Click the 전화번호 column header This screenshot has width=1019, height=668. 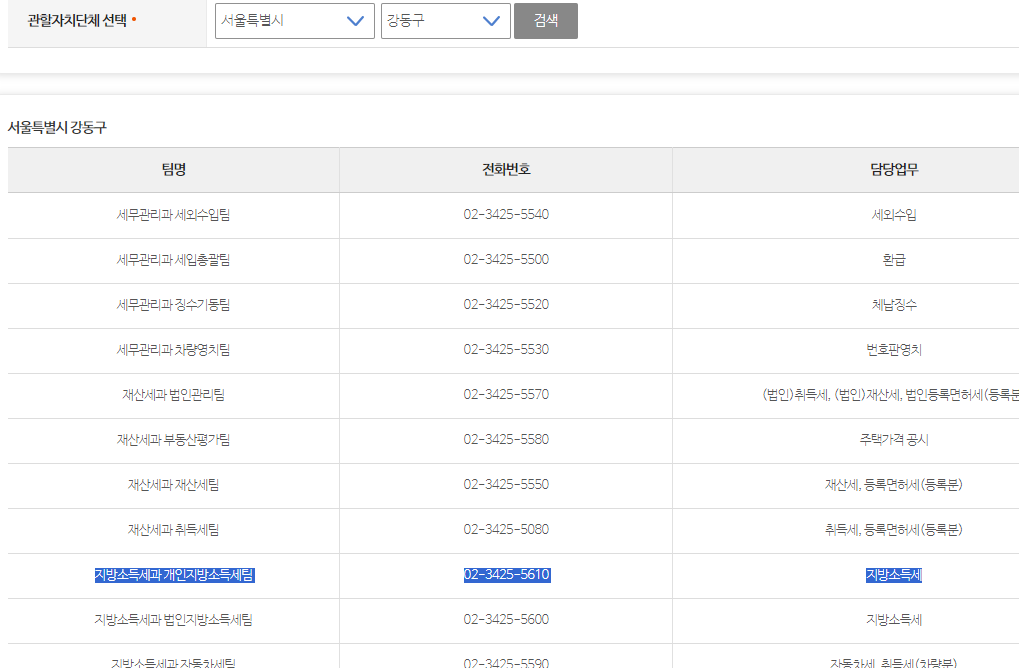[x=504, y=170]
